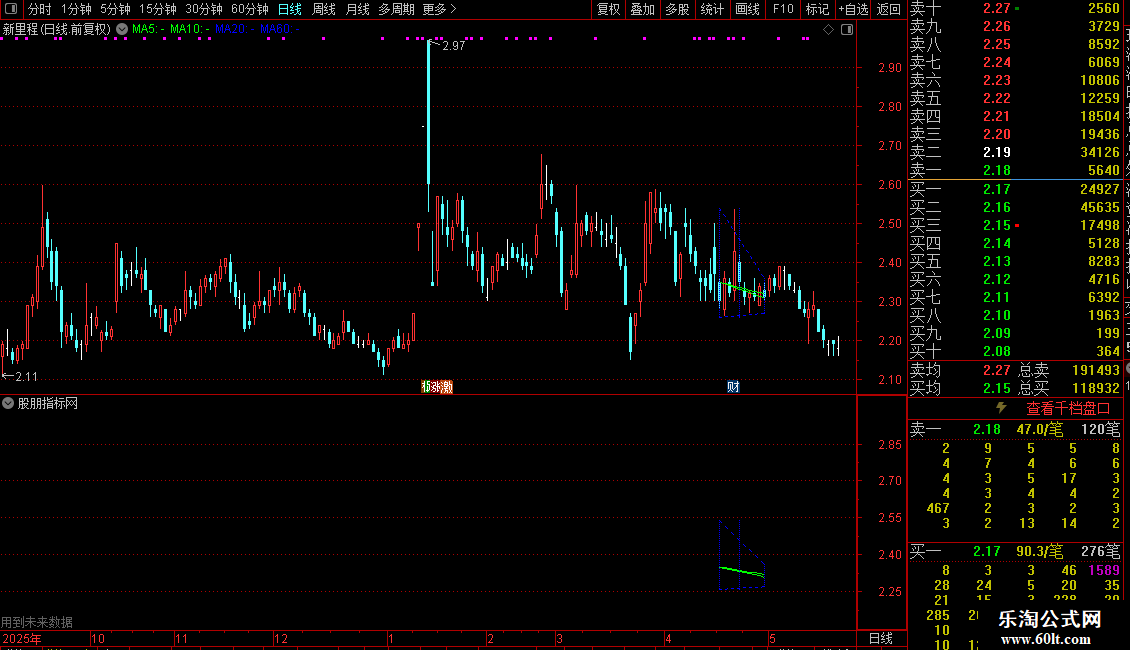Open F10 company information
The width and height of the screenshot is (1130, 650).
(x=783, y=9)
